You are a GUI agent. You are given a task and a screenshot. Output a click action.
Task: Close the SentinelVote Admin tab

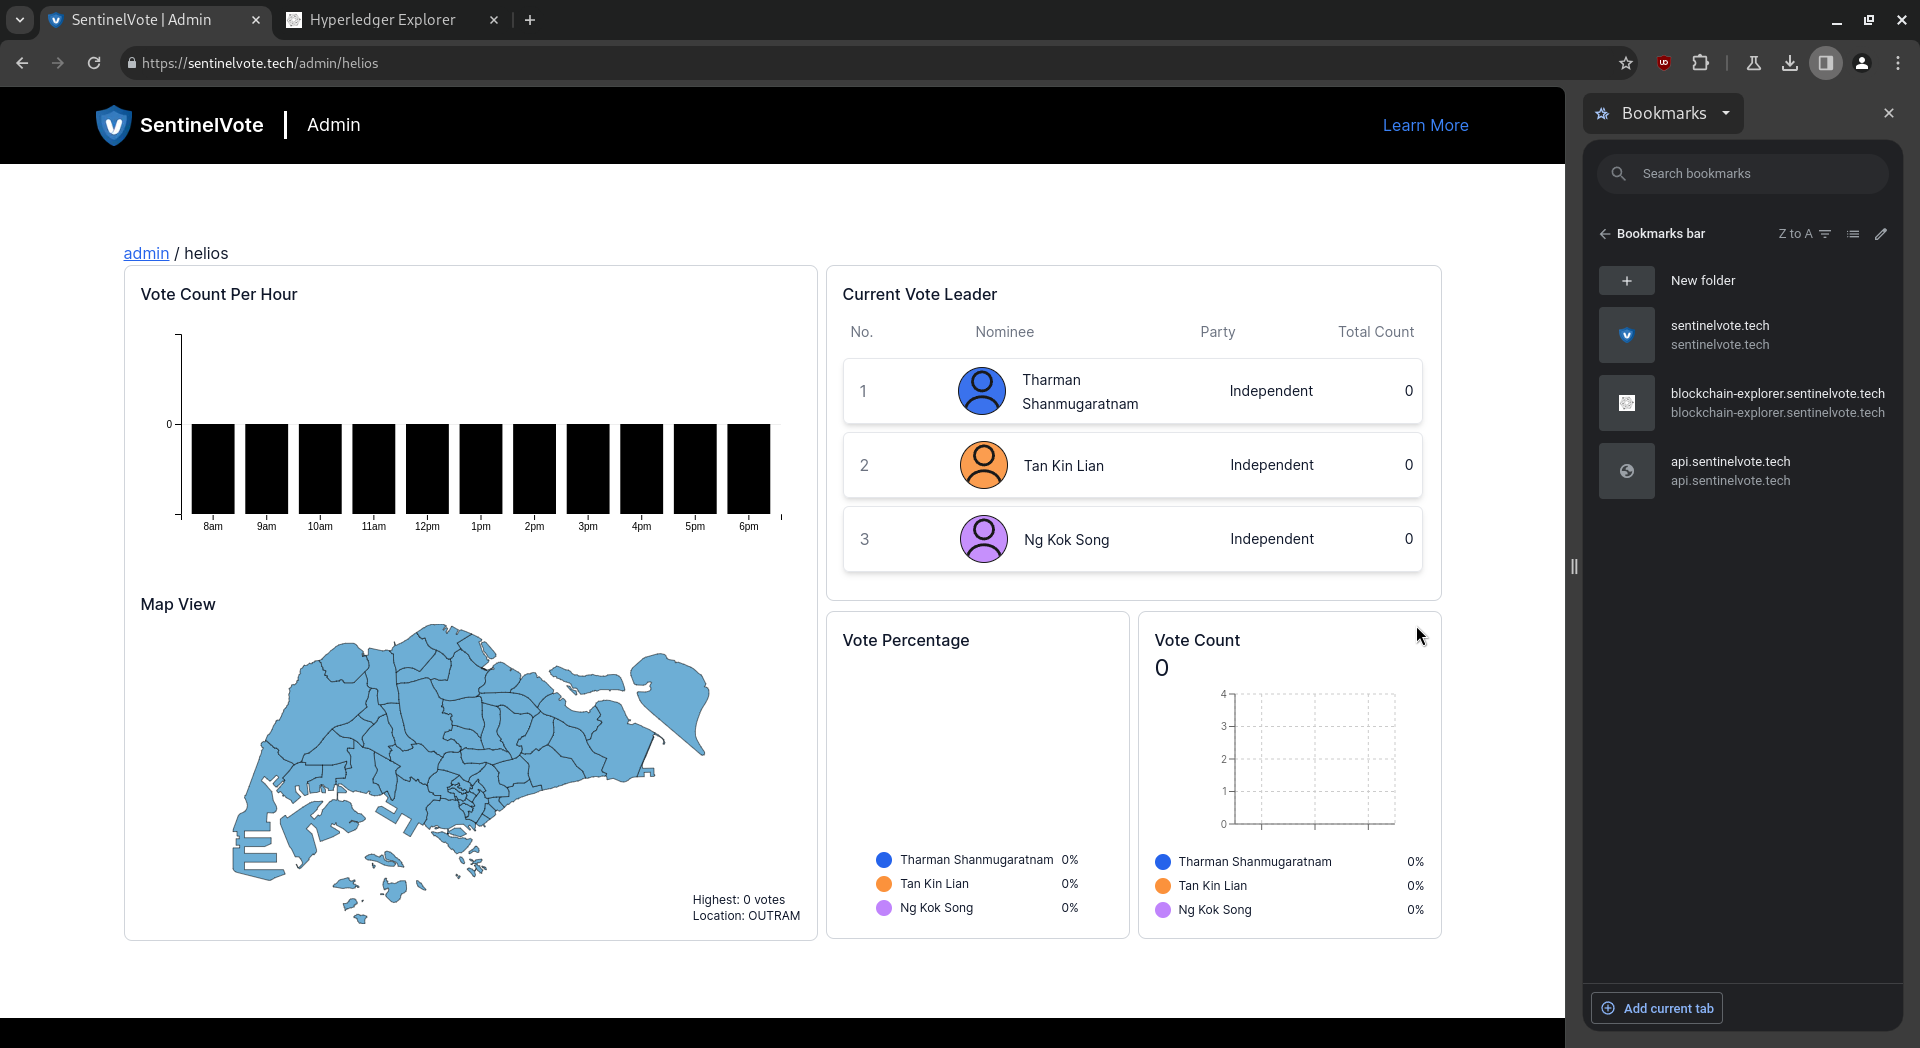click(x=256, y=20)
